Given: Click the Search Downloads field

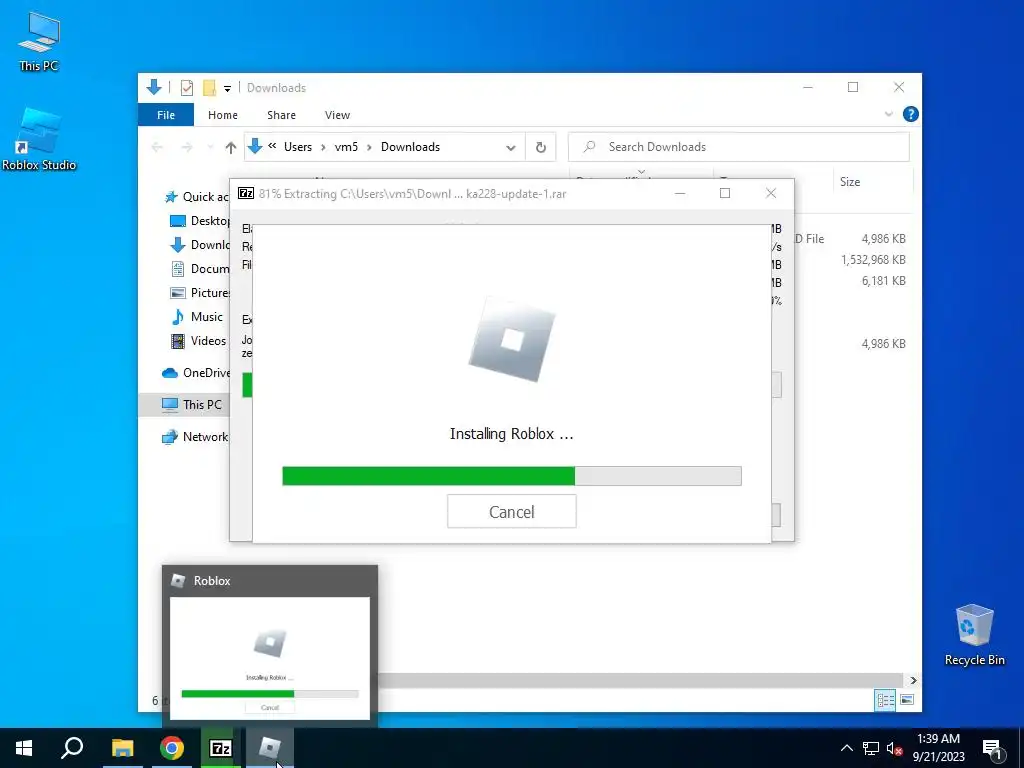Looking at the screenshot, I should (739, 147).
